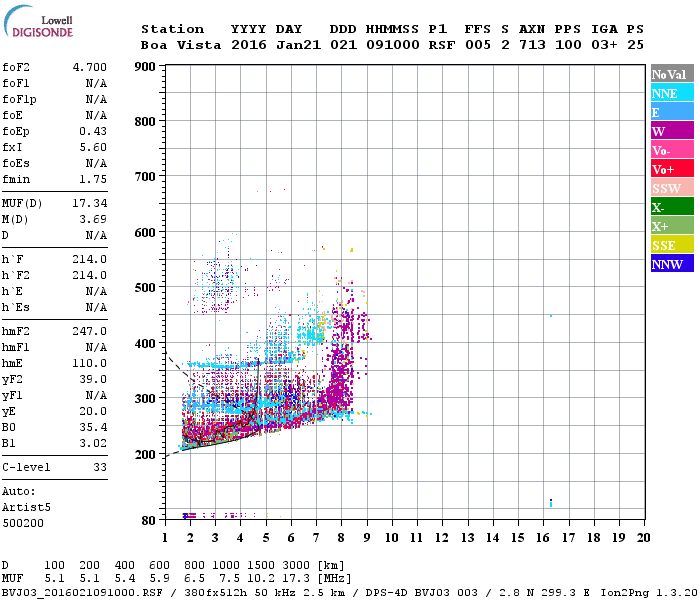Click the SSW light pink legend swatch

click(x=672, y=188)
